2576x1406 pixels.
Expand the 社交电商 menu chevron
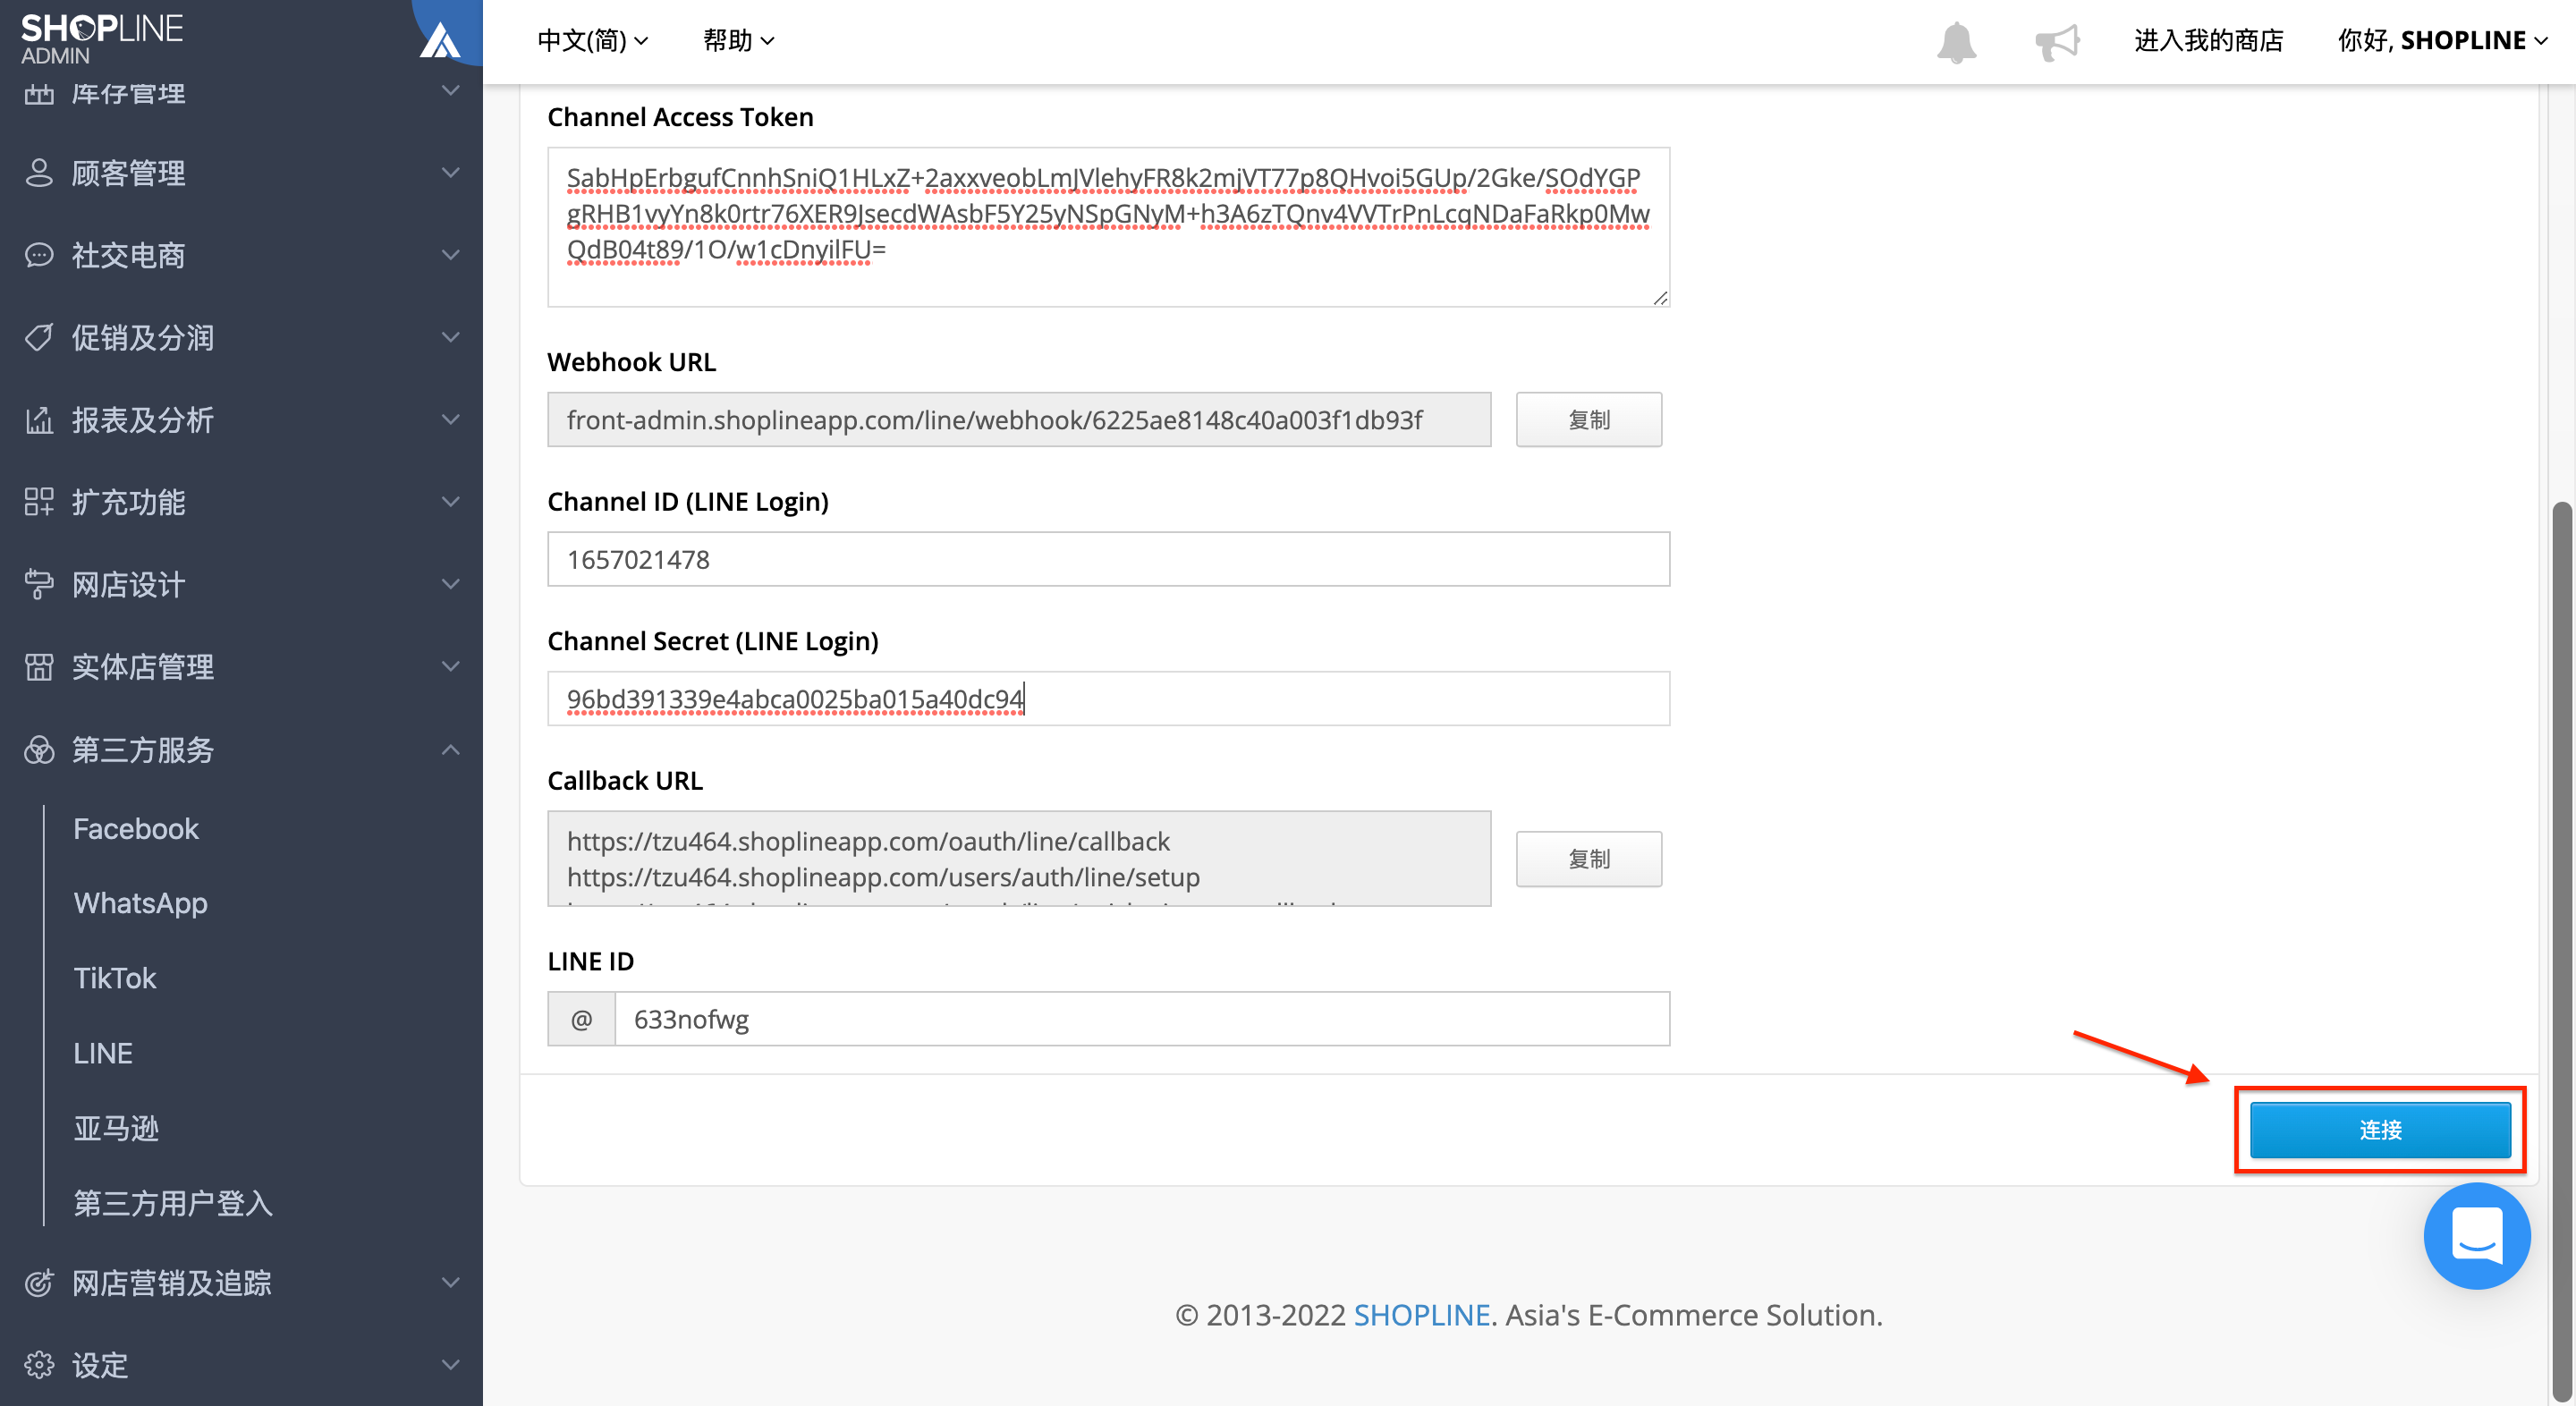coord(451,255)
